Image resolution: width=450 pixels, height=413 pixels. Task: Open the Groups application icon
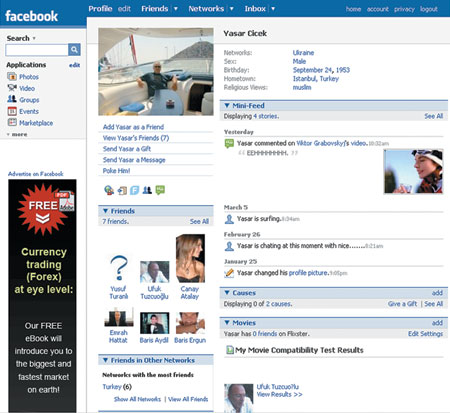click(x=12, y=99)
